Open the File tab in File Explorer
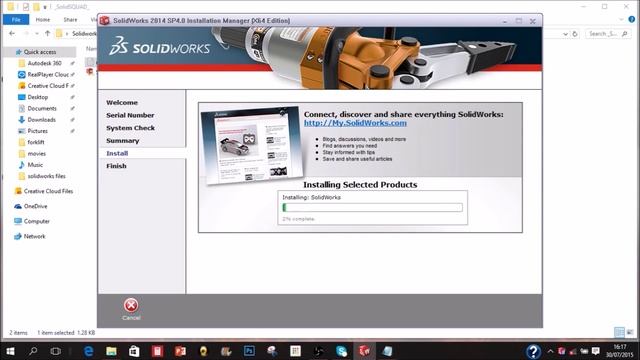640x360 pixels. pos(16,20)
